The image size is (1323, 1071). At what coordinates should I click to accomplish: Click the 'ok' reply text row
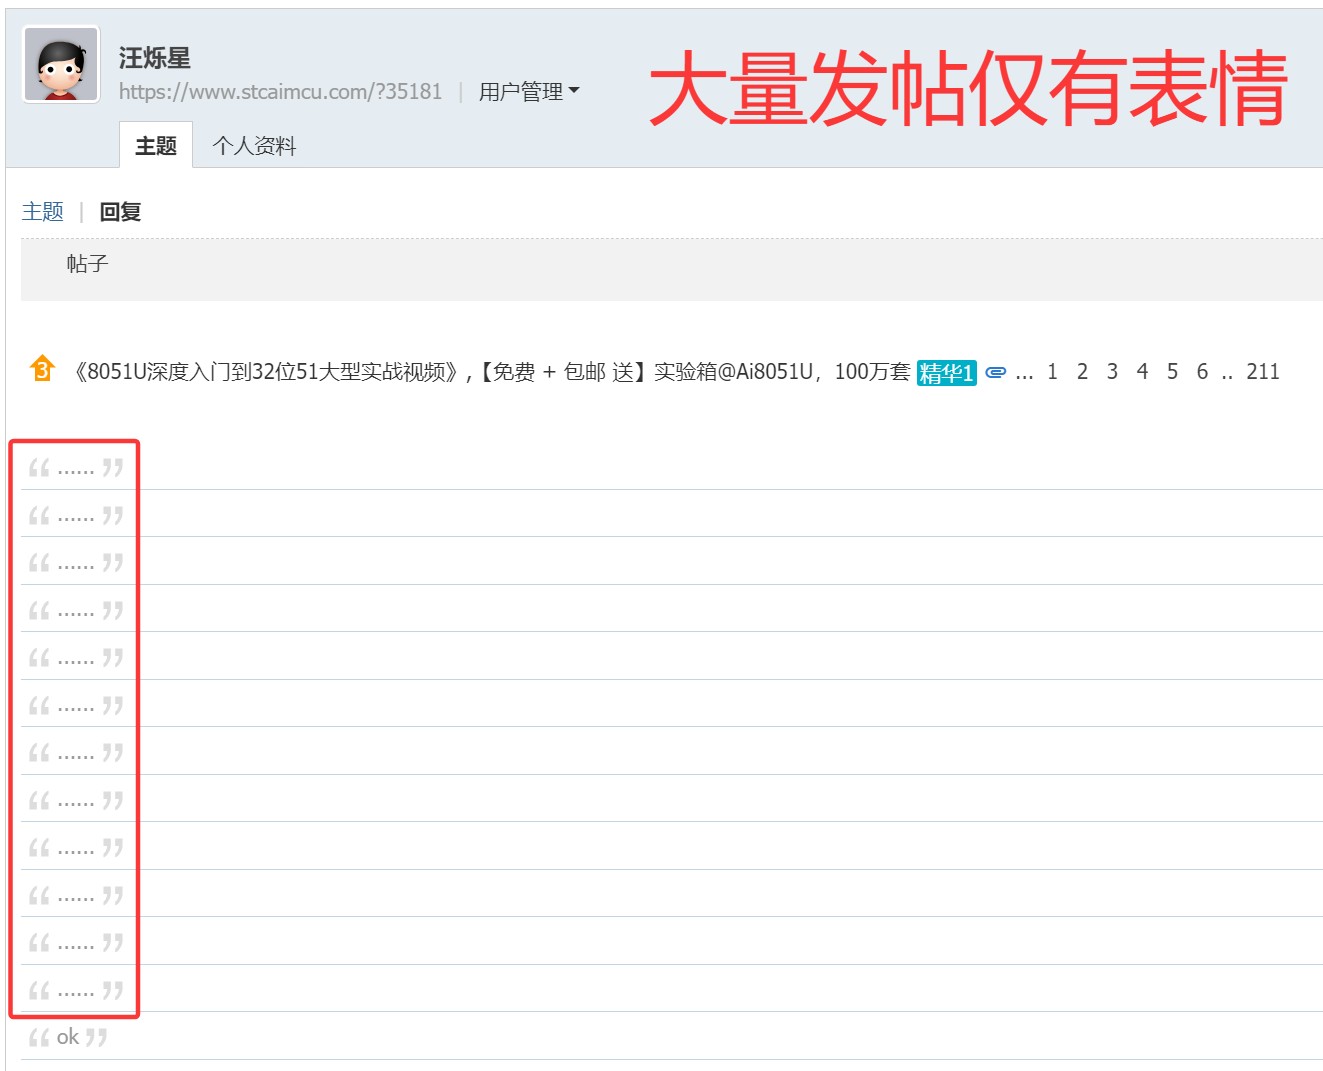click(68, 1037)
